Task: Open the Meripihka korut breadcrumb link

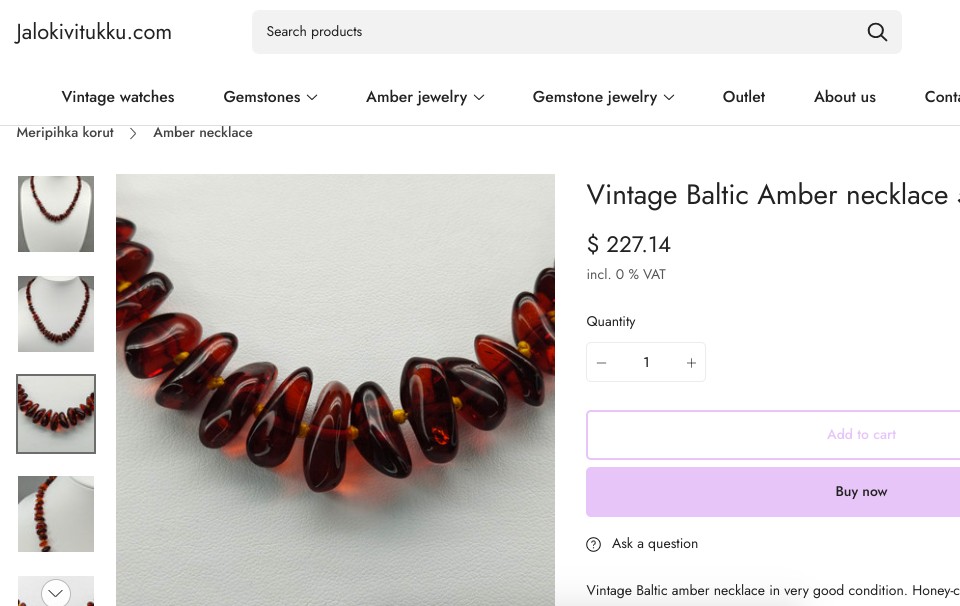Action: [65, 133]
